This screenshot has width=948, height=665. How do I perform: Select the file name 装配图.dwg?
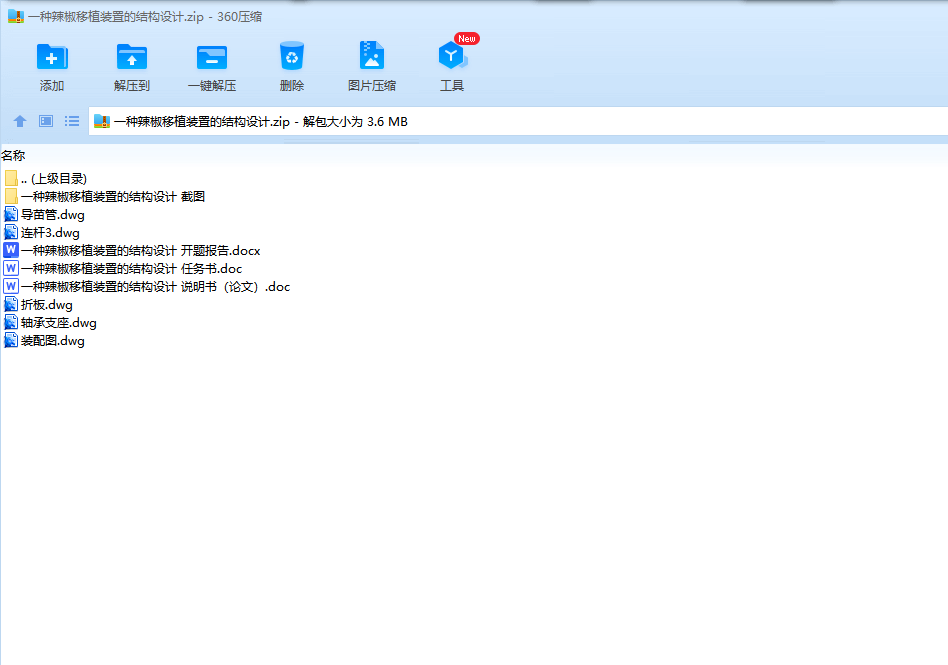coord(53,341)
